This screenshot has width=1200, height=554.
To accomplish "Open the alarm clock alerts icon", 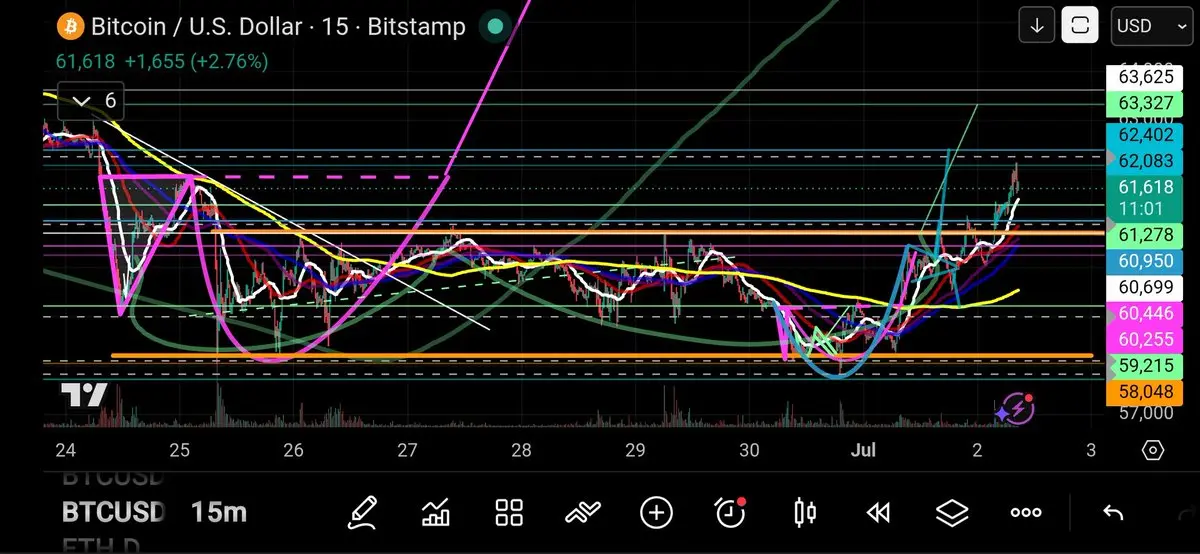I will [731, 513].
